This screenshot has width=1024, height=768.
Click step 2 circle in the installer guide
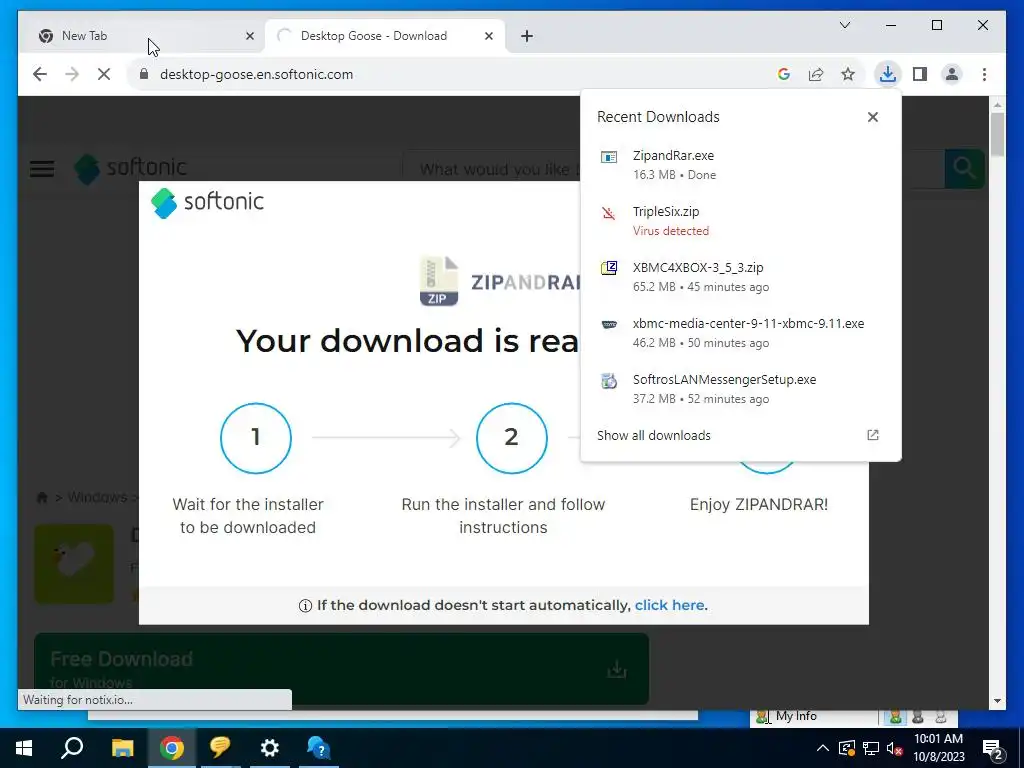(511, 438)
